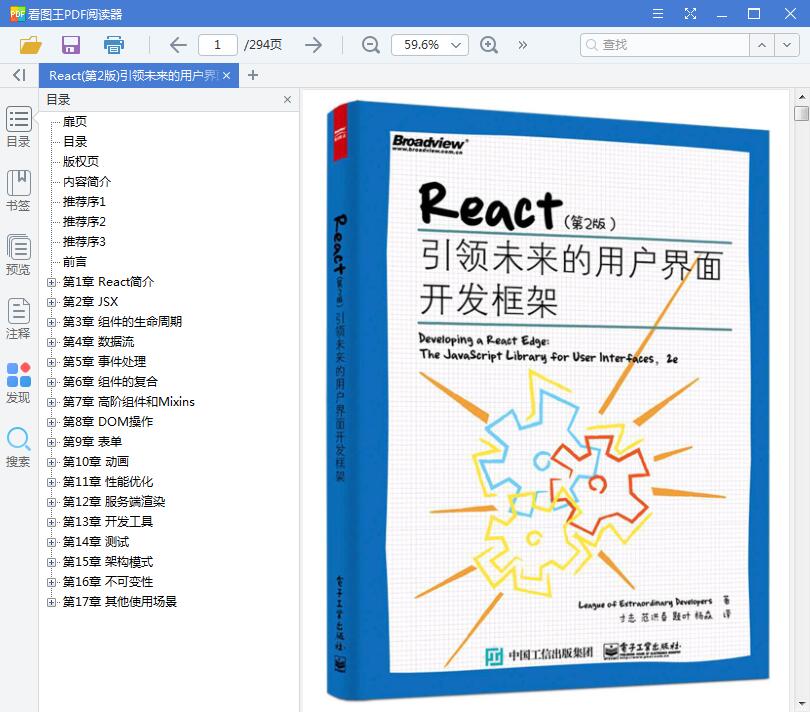Find next search result down arrow
Screen dimensions: 810x712
click(x=787, y=45)
